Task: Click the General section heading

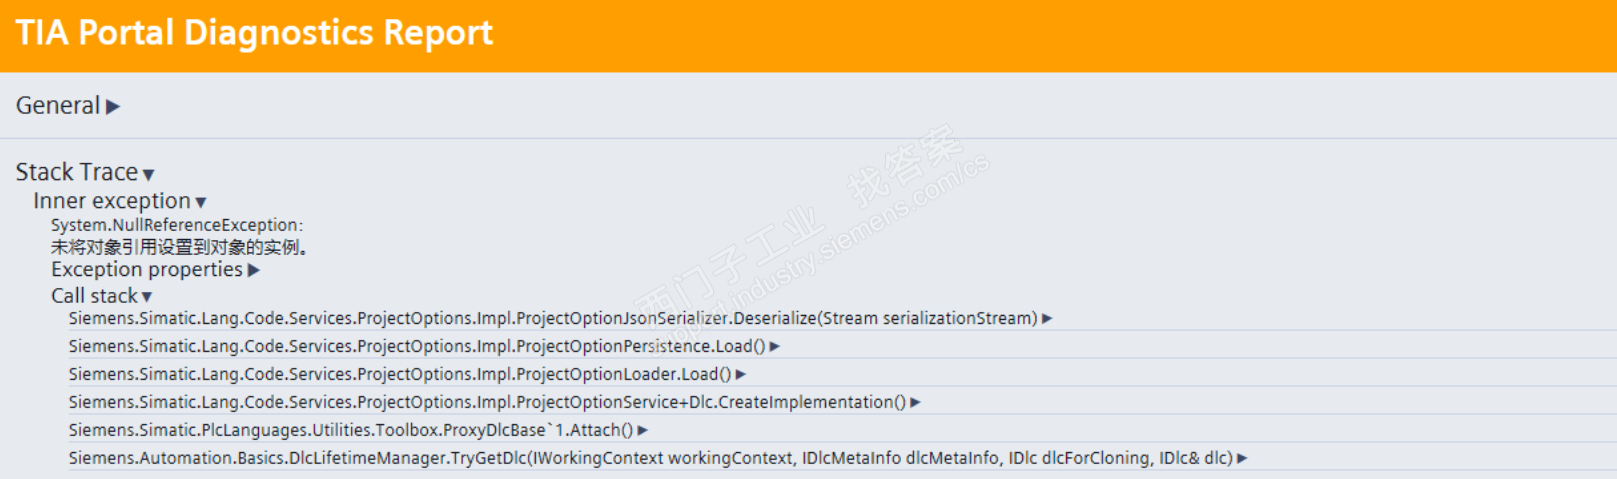Action: (x=58, y=106)
